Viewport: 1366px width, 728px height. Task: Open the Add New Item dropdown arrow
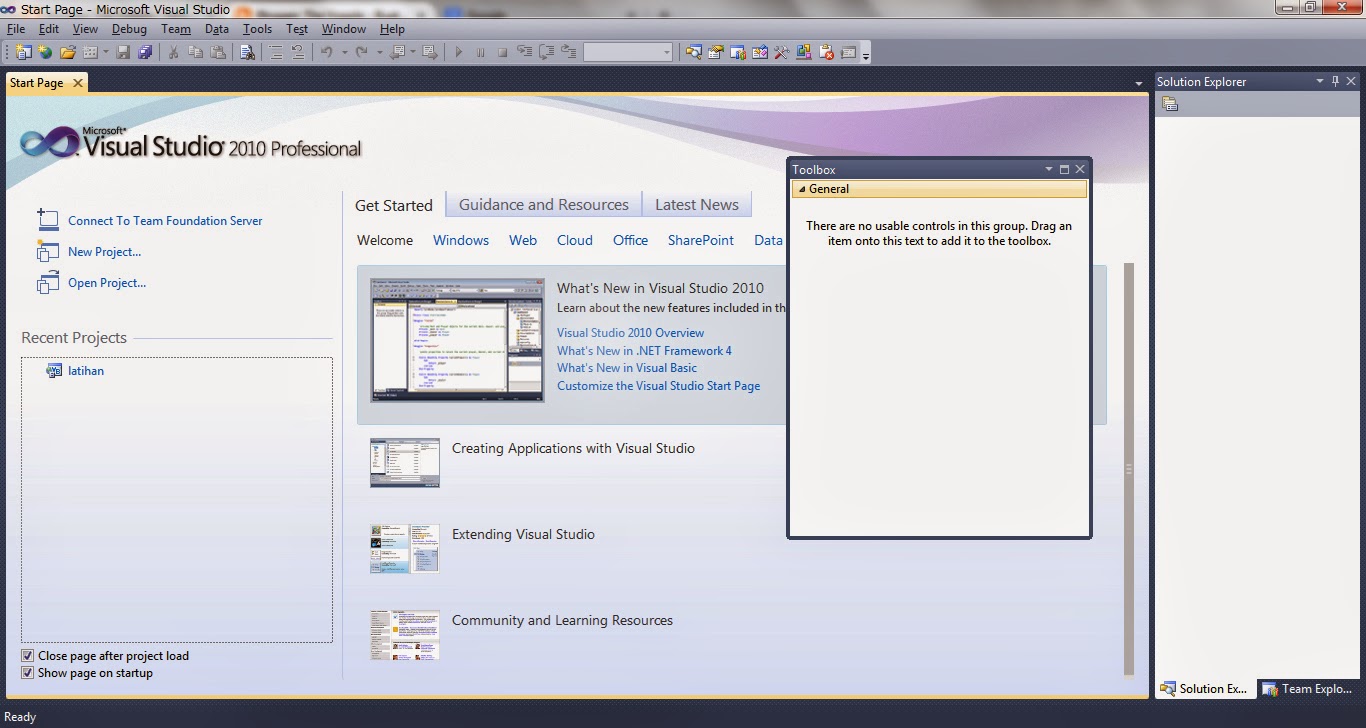(104, 52)
